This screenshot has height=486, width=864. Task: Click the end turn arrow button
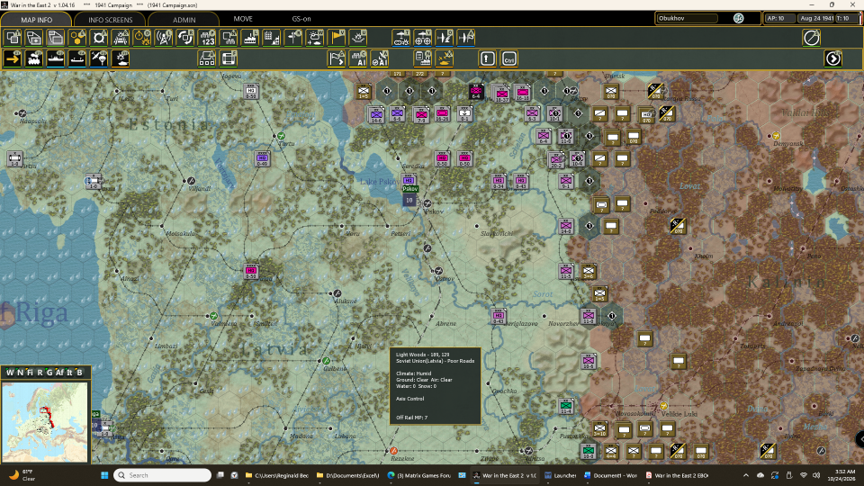(833, 58)
